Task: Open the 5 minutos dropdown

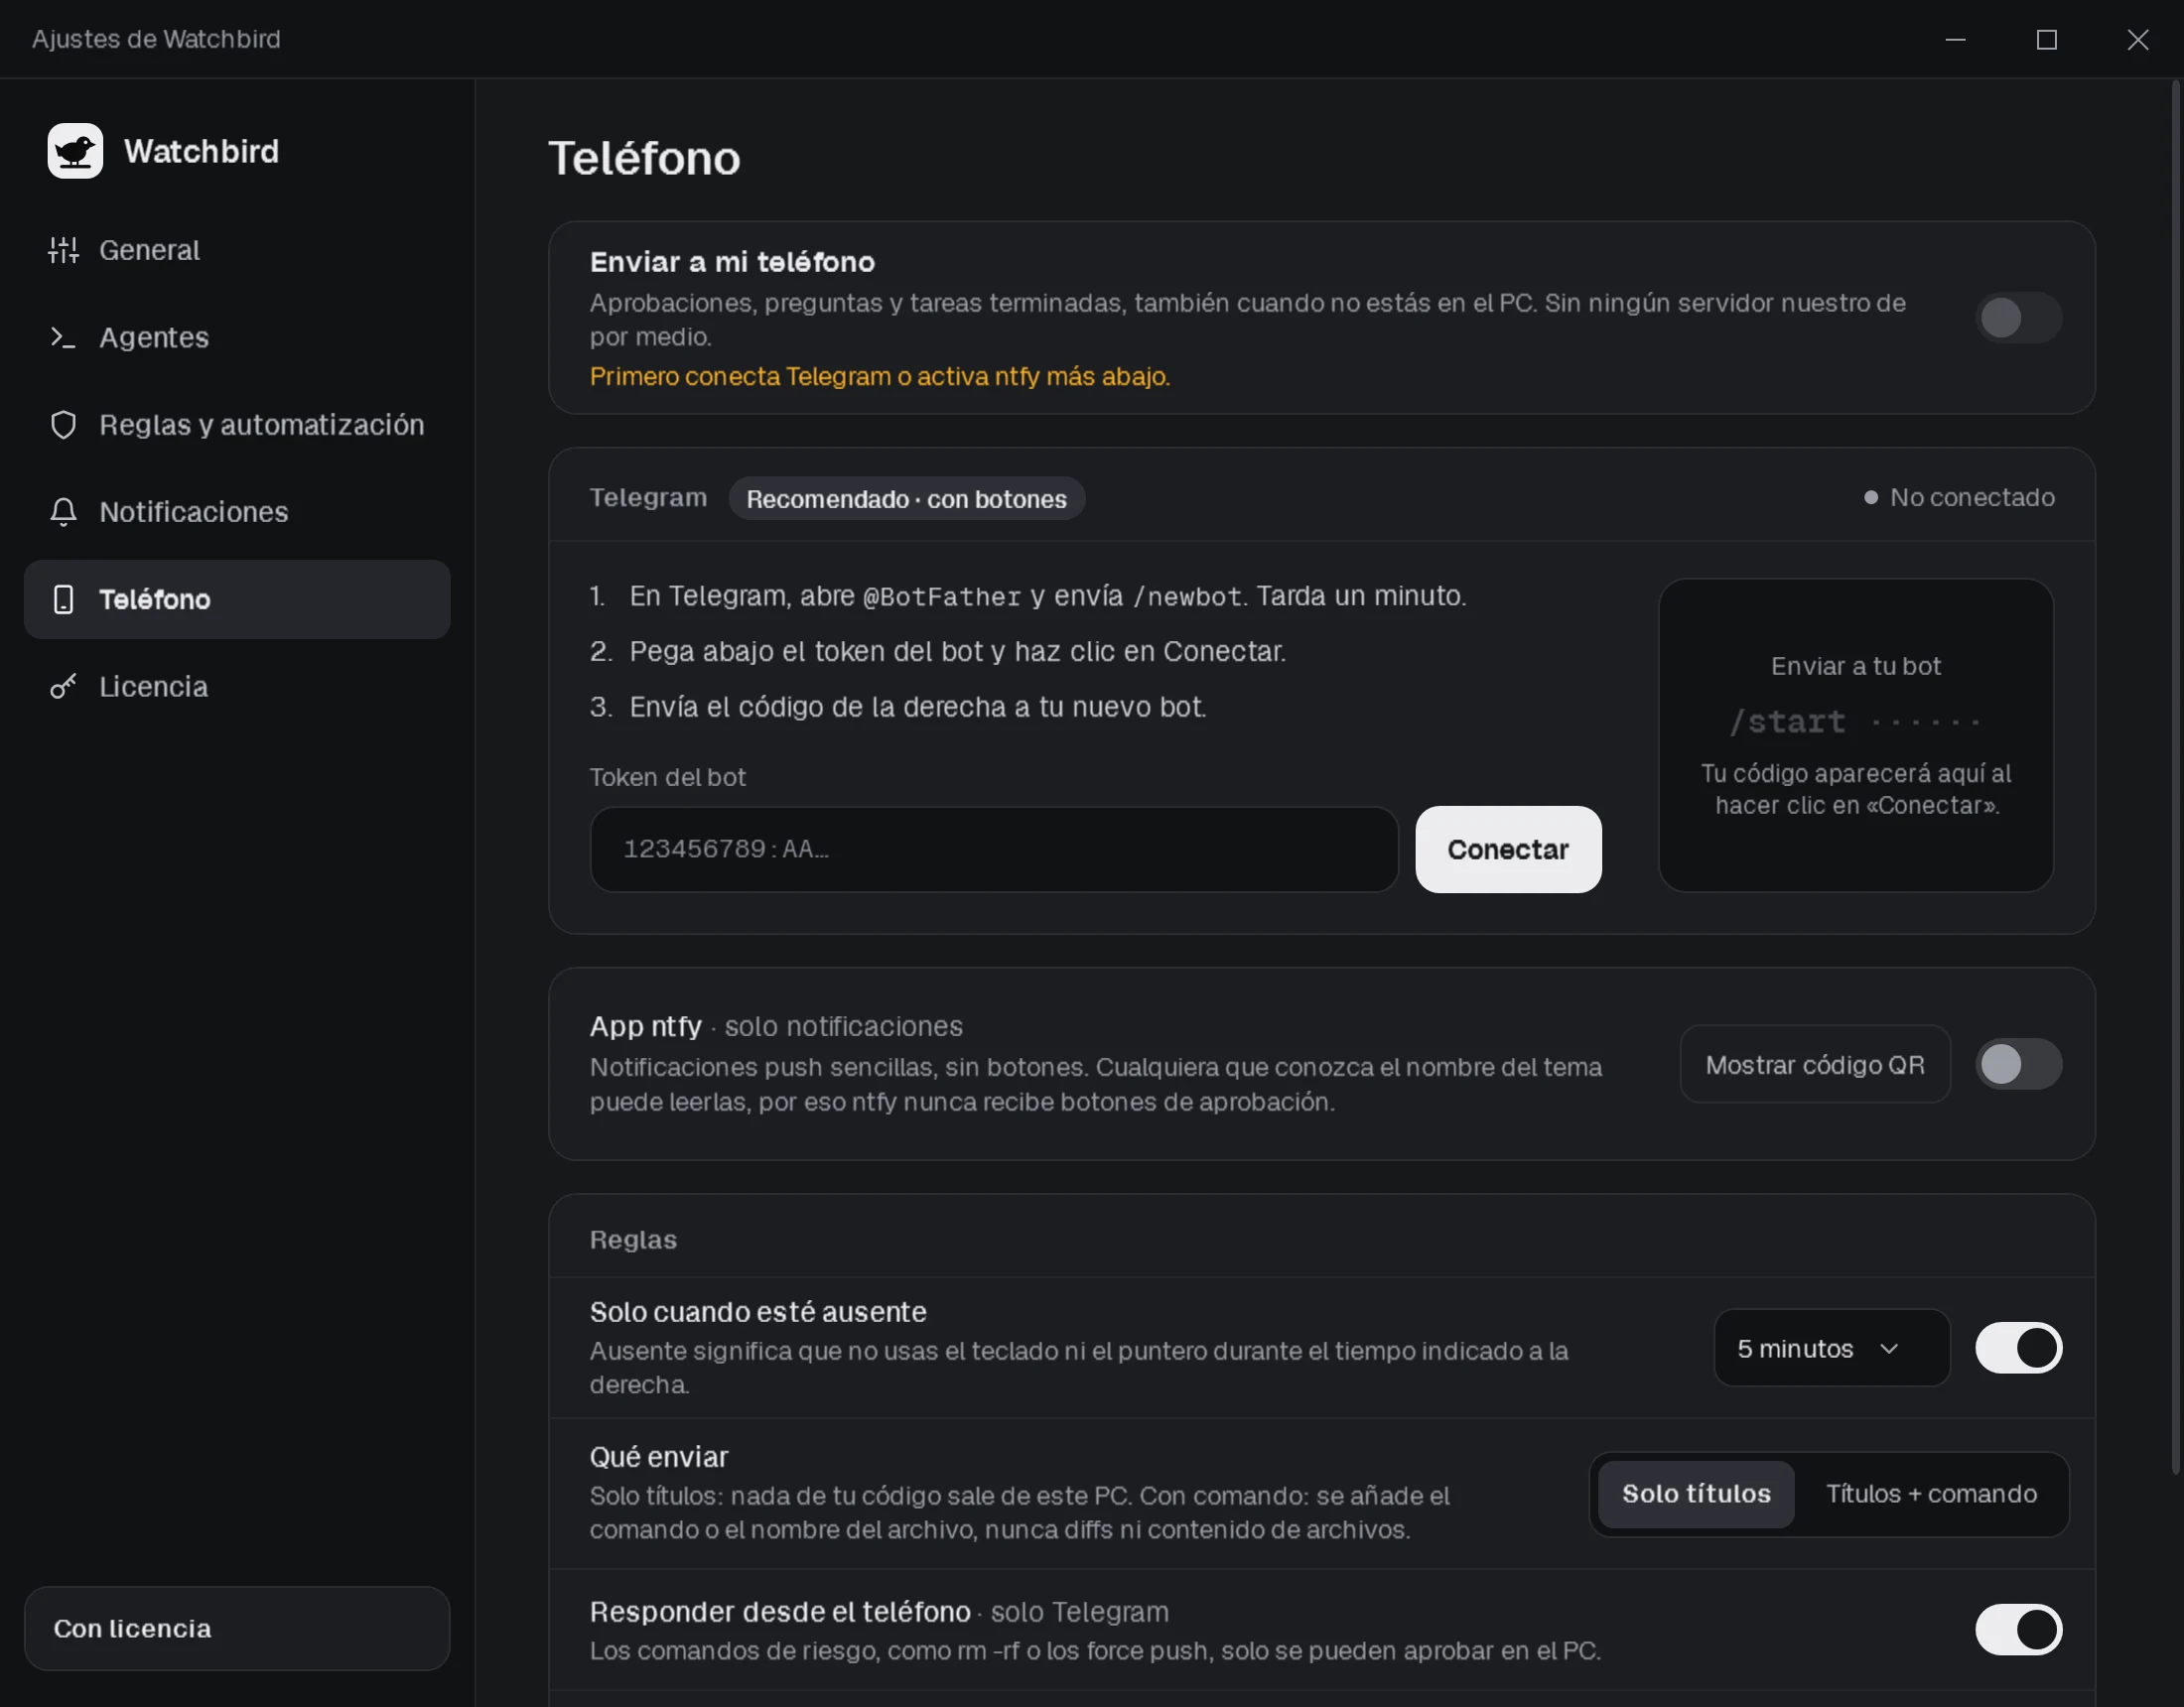Action: pyautogui.click(x=1831, y=1348)
